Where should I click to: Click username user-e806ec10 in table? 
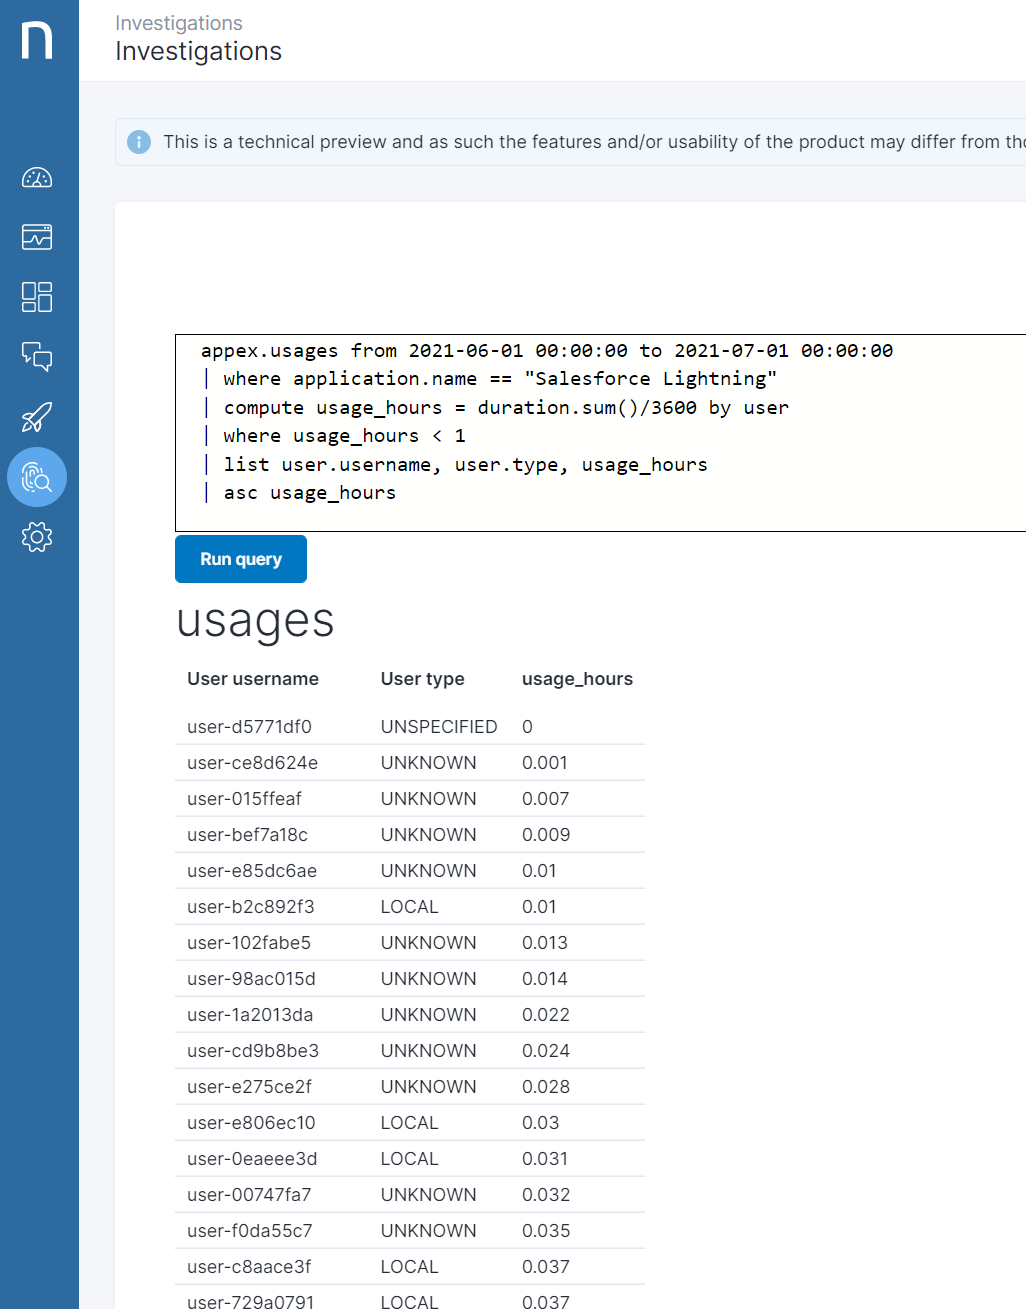tap(251, 1123)
